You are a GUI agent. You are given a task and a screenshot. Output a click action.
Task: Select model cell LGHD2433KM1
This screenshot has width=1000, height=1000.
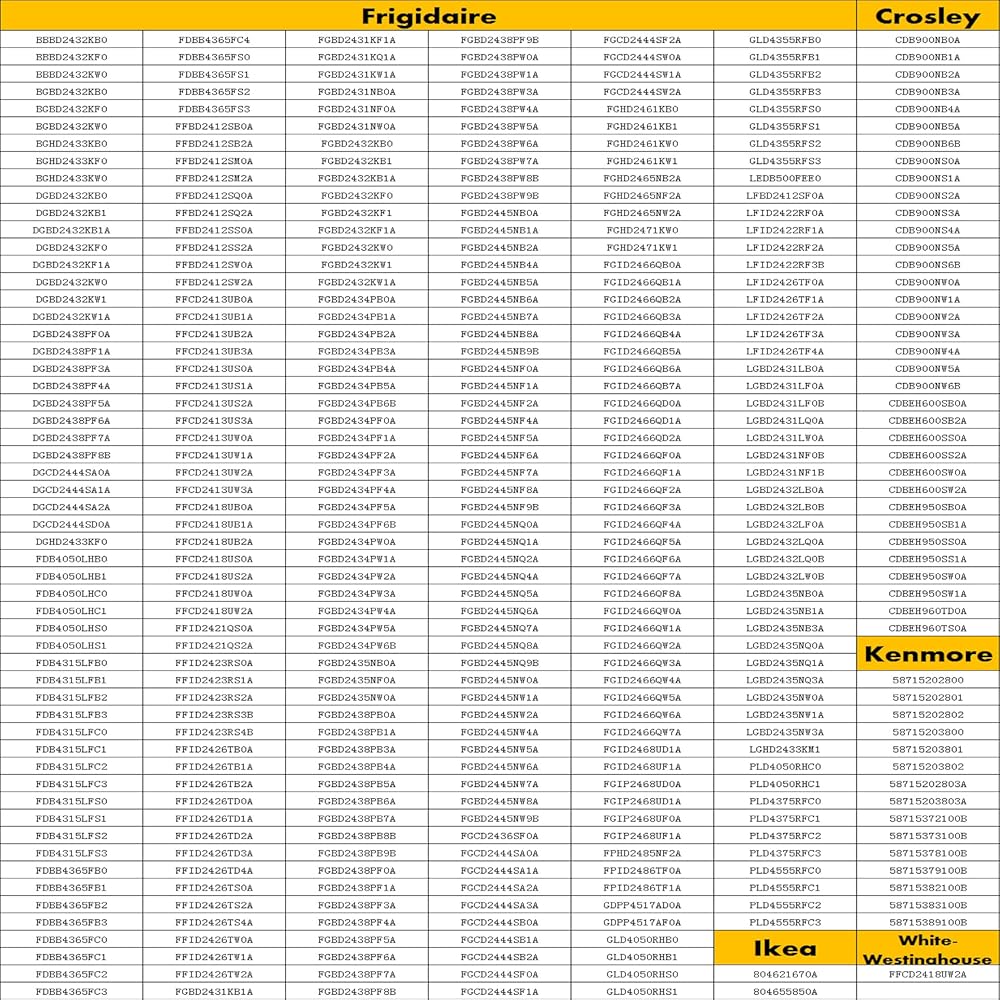point(785,749)
